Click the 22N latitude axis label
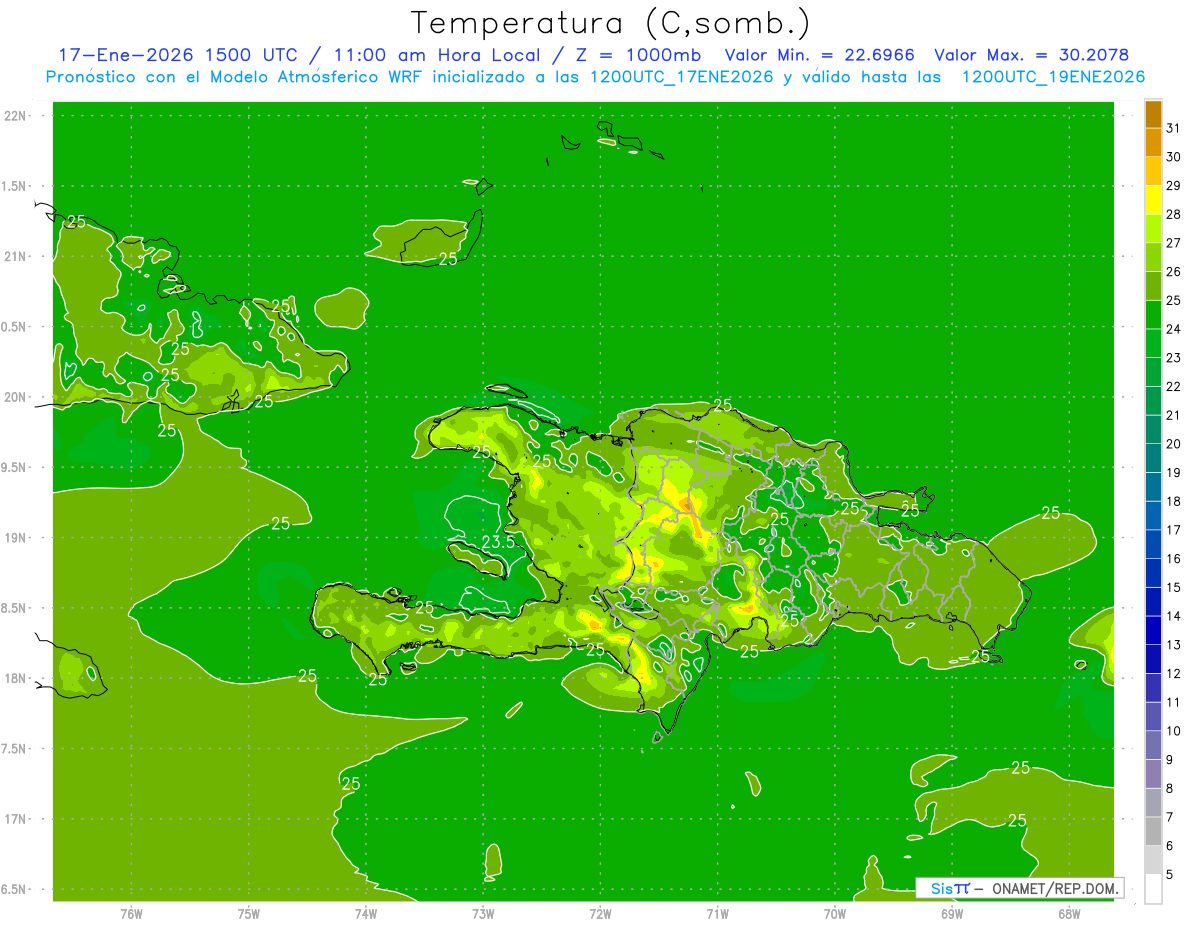Screen dimensions: 1200x927 coord(17,116)
